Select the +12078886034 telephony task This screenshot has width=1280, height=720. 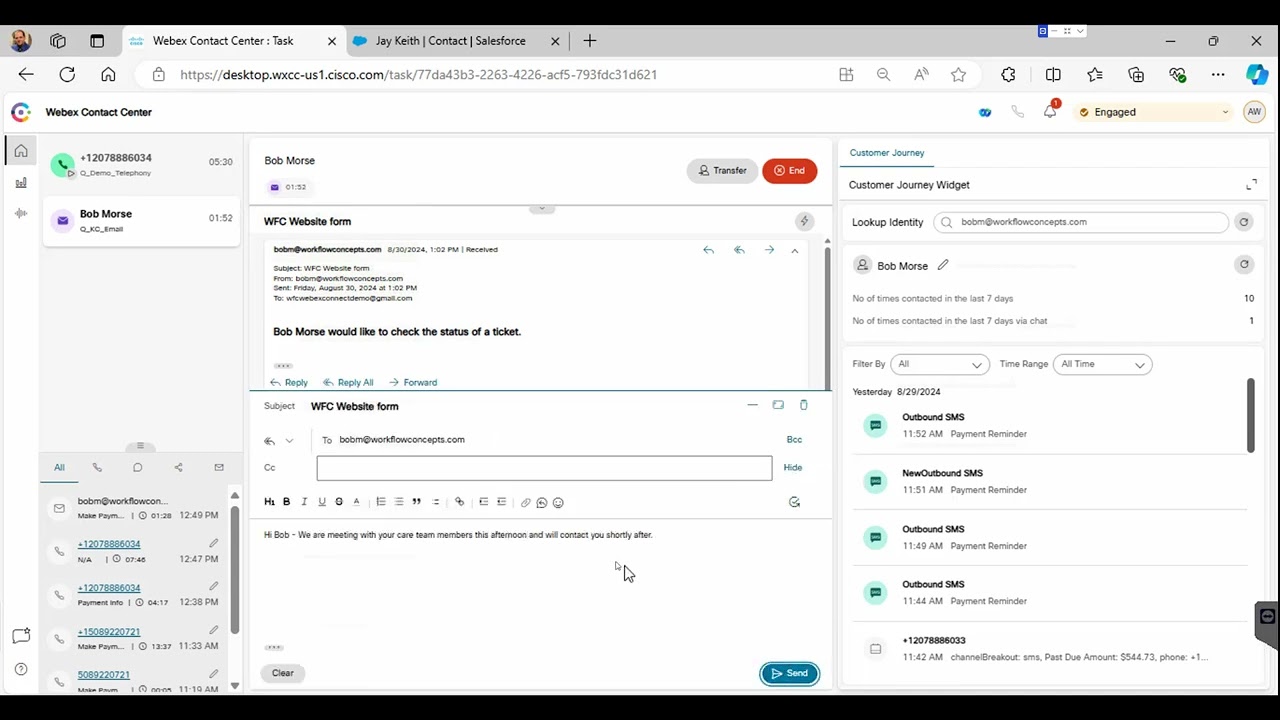pos(142,165)
